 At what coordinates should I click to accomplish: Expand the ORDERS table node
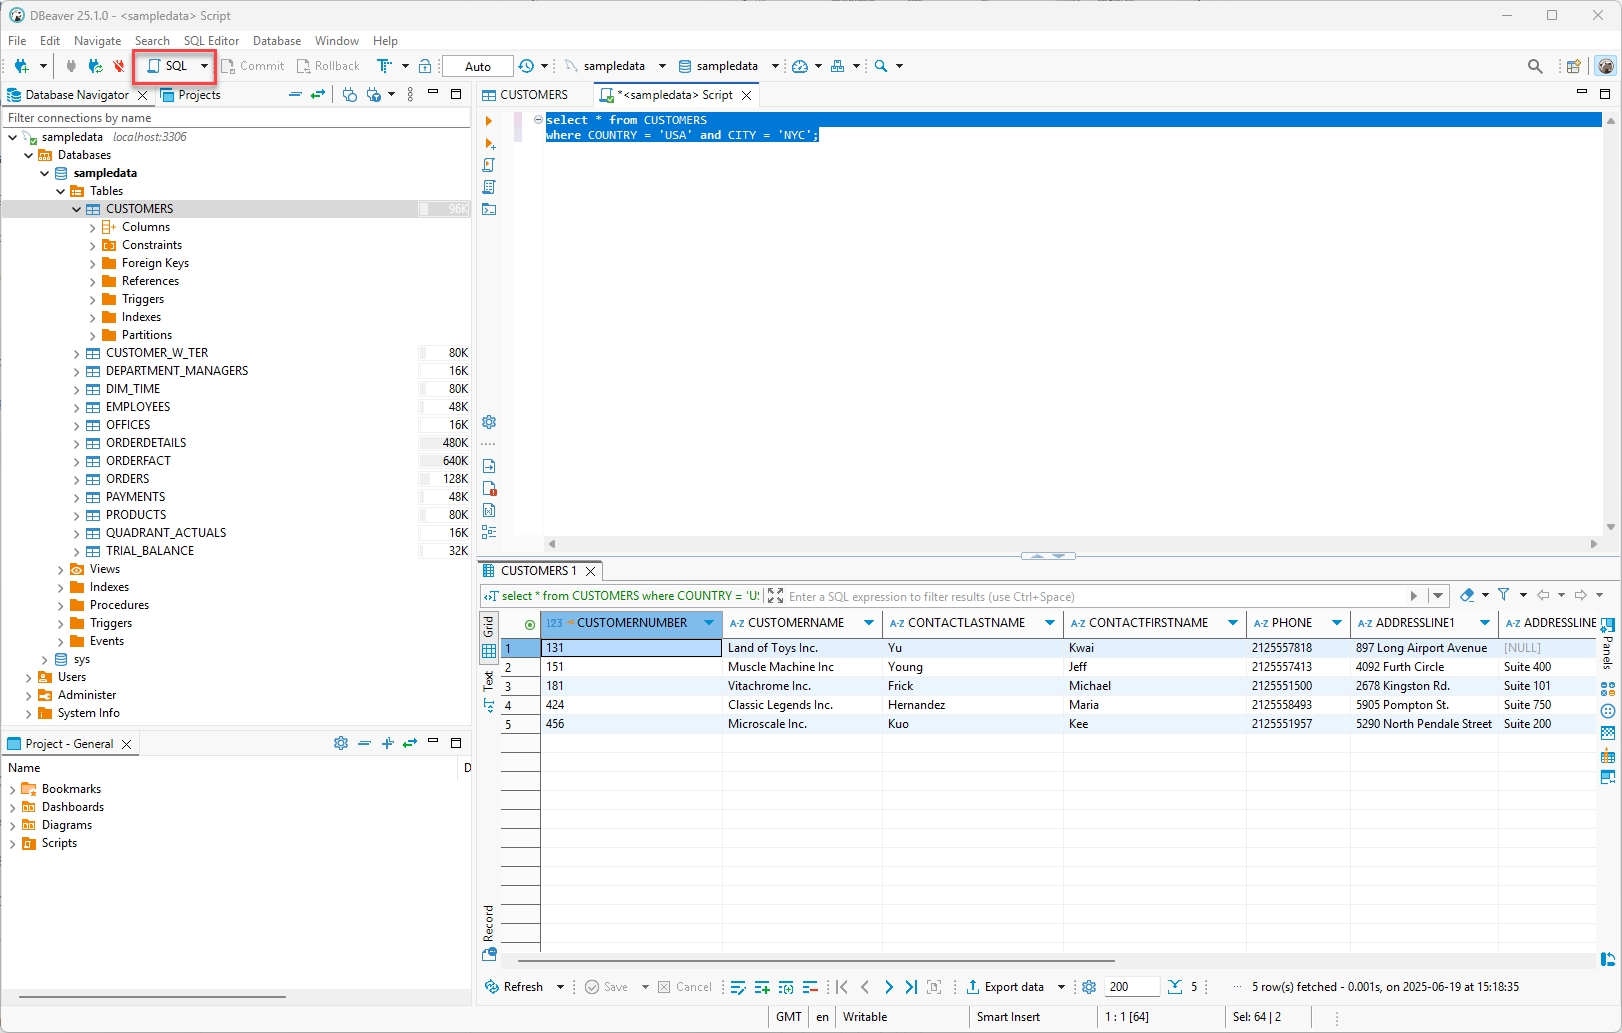point(77,479)
